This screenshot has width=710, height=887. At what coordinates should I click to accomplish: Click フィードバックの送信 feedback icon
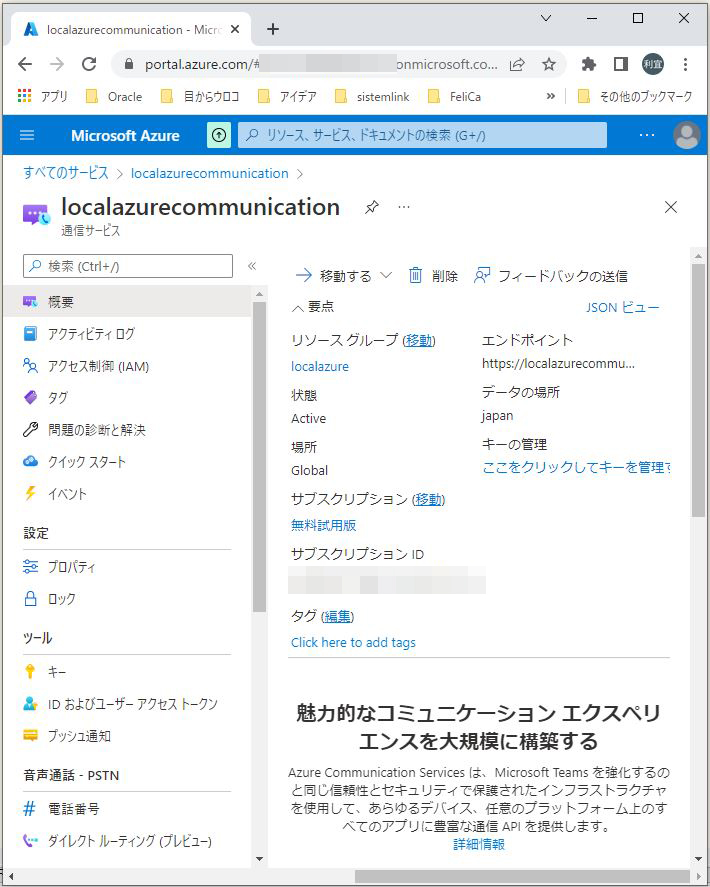tap(482, 275)
